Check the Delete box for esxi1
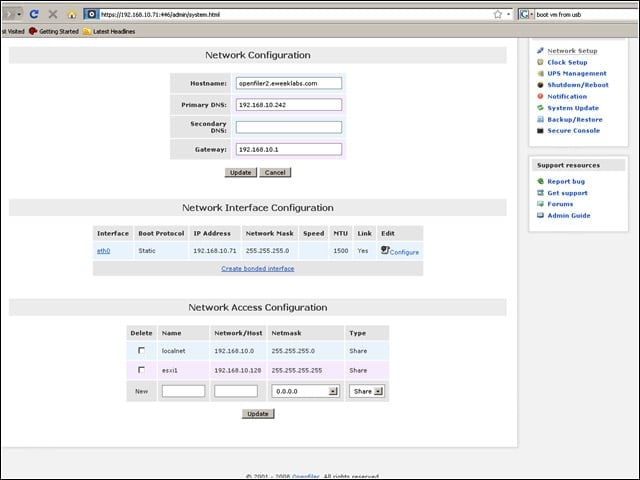The width and height of the screenshot is (640, 480). [141, 370]
